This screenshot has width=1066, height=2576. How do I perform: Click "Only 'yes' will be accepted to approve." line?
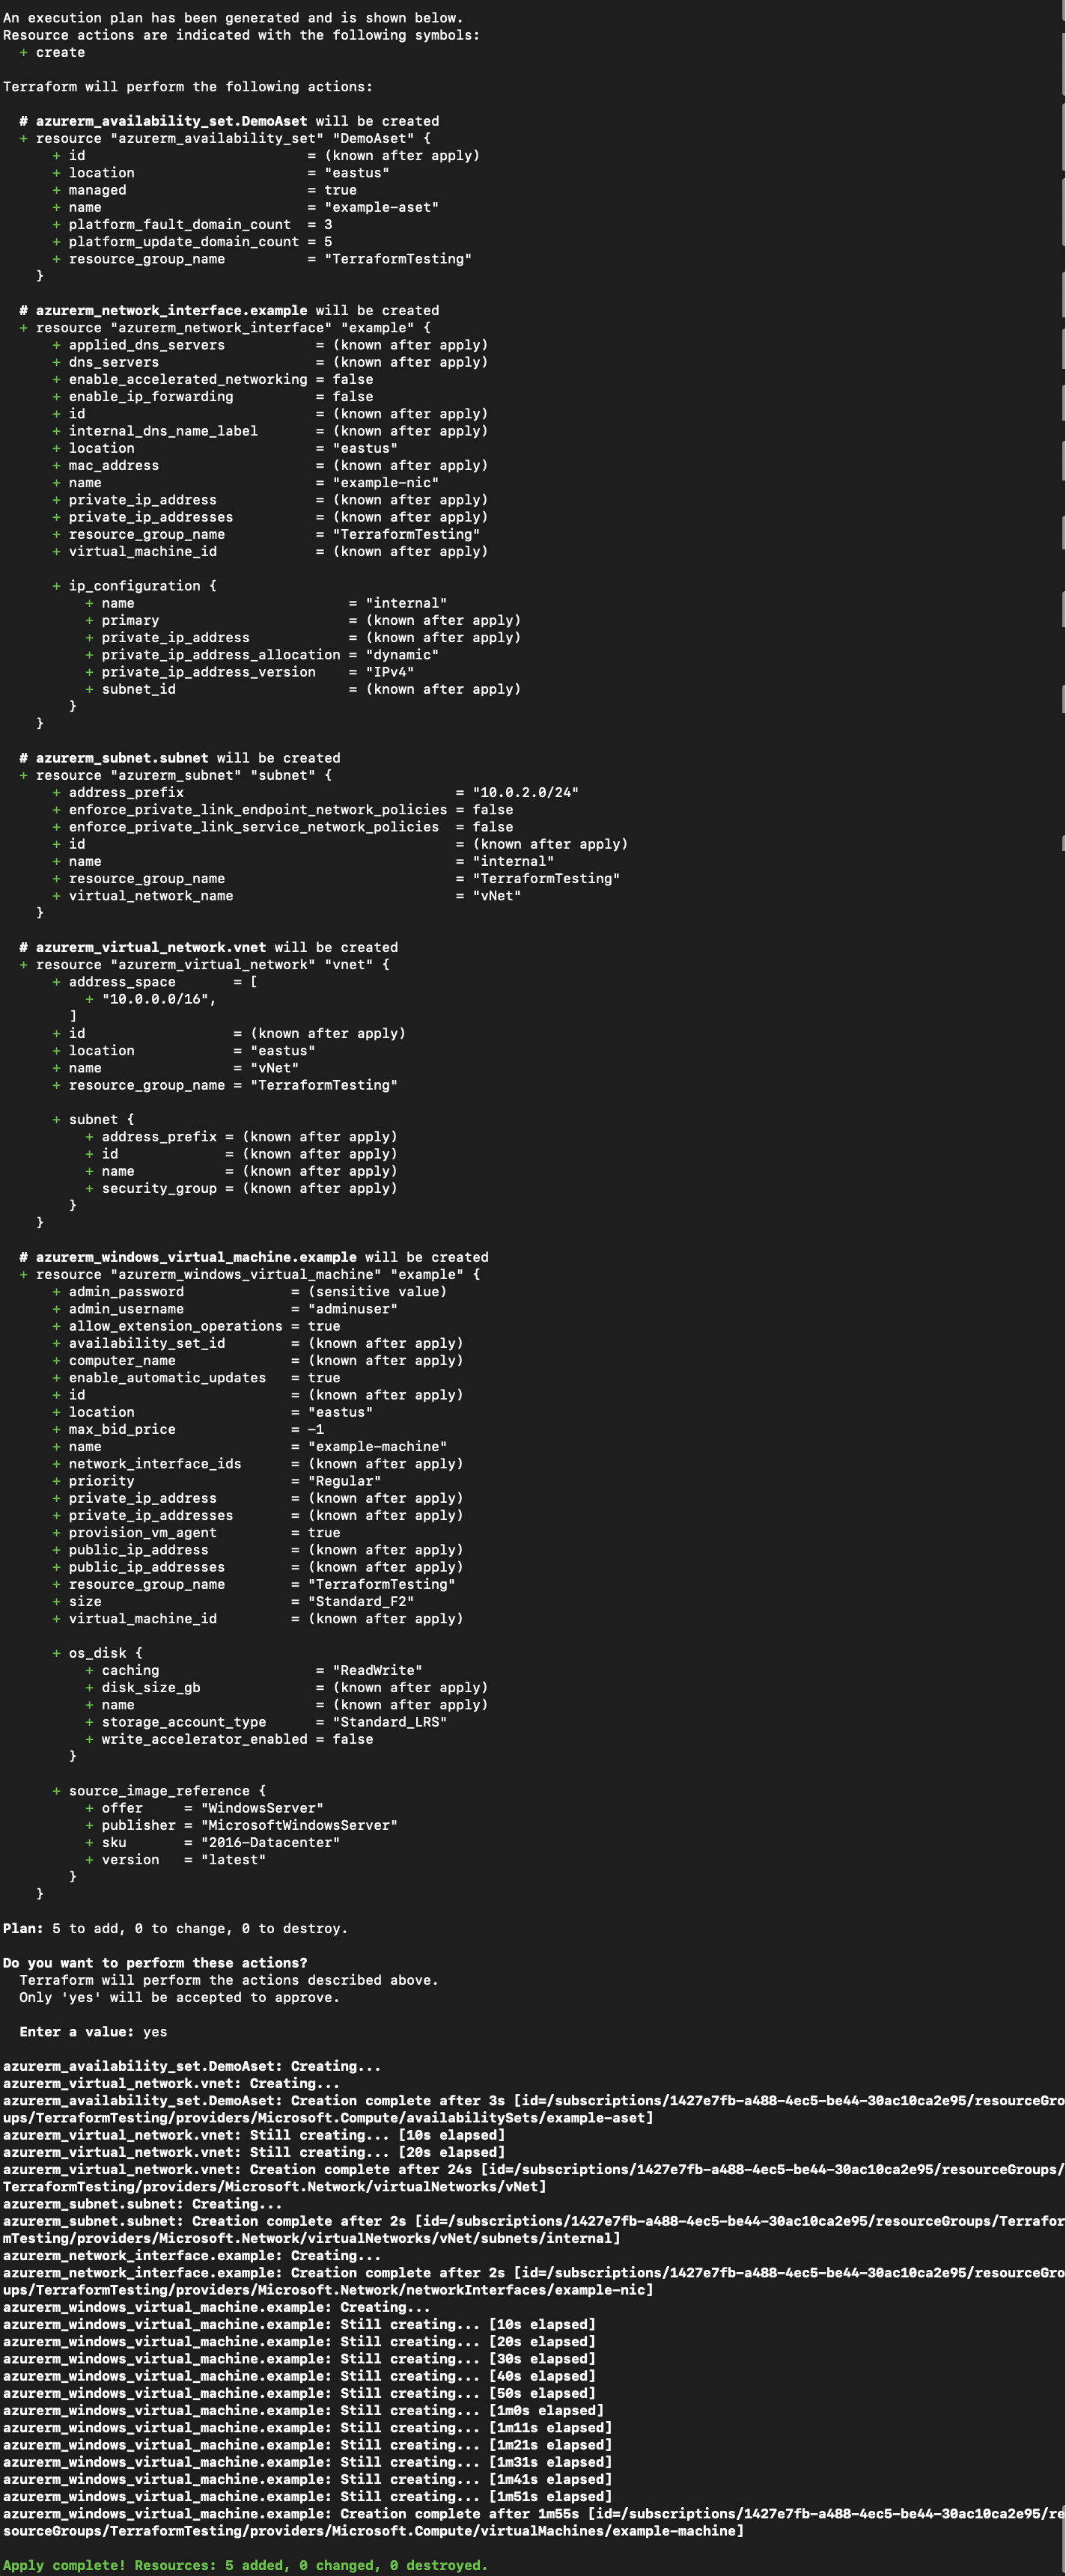click(x=179, y=1998)
